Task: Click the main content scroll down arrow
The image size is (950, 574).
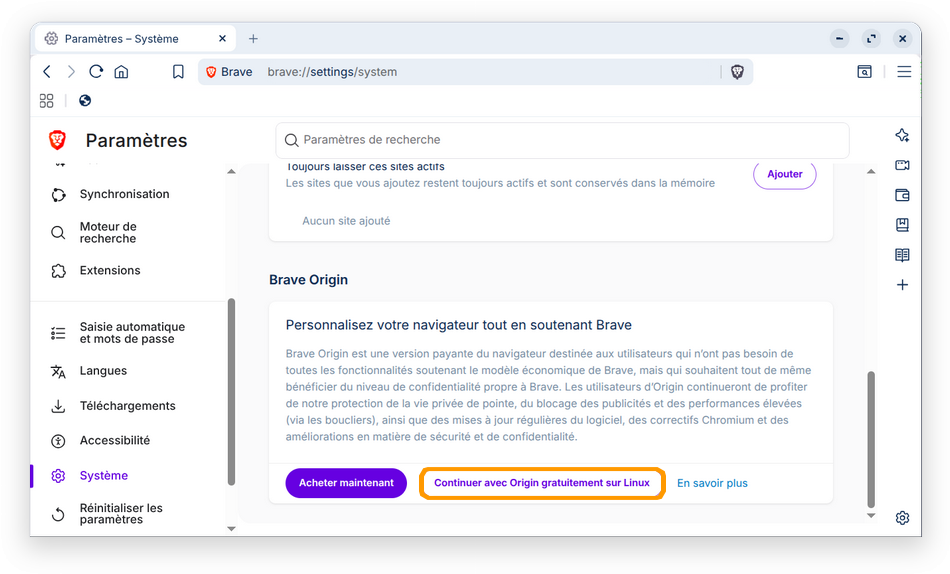Action: [x=871, y=516]
